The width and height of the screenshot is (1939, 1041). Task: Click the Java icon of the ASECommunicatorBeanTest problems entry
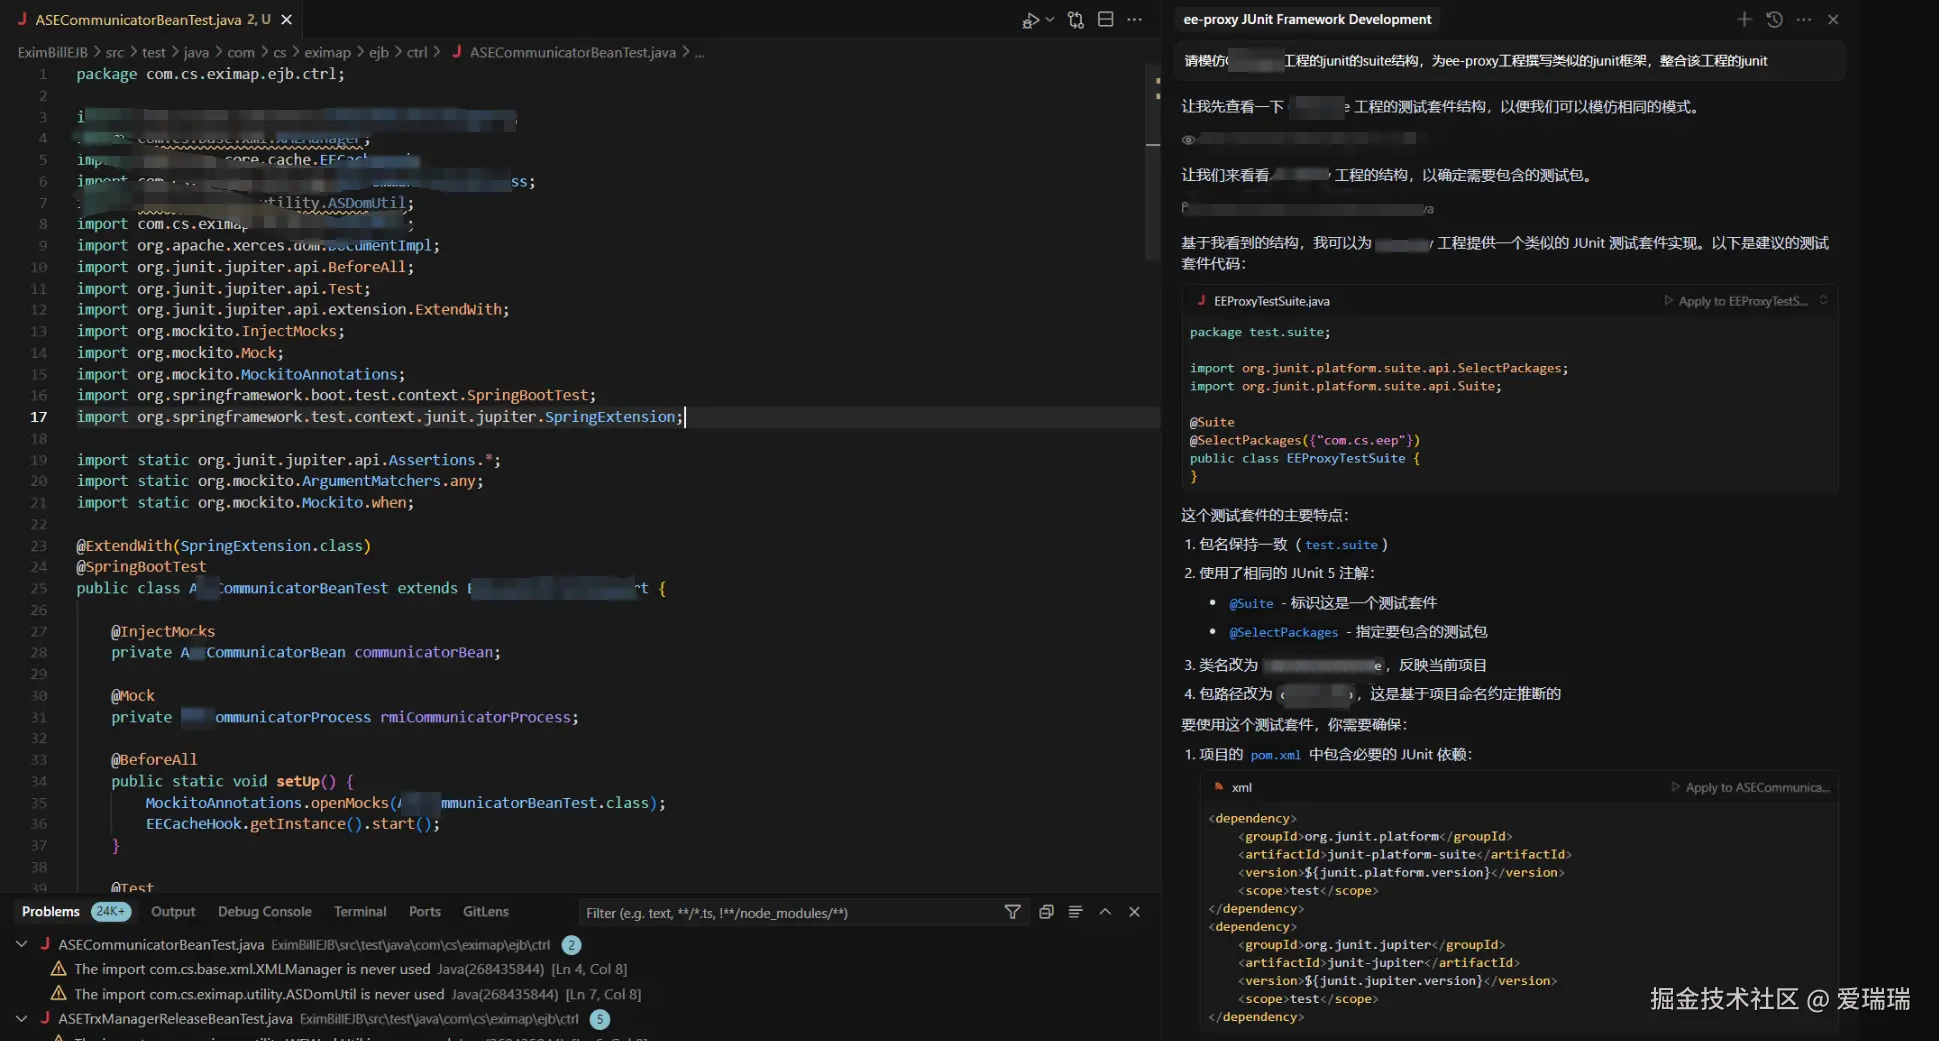click(x=45, y=944)
